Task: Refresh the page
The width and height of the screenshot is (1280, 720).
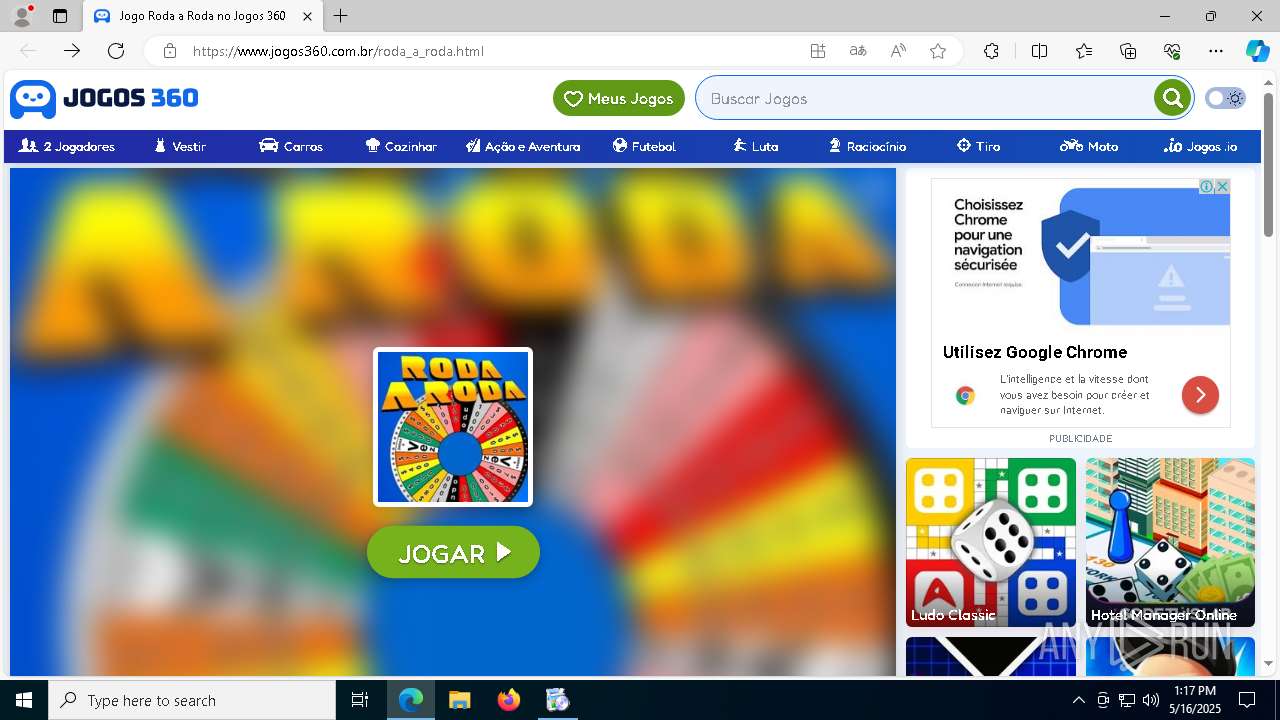Action: pos(116,51)
